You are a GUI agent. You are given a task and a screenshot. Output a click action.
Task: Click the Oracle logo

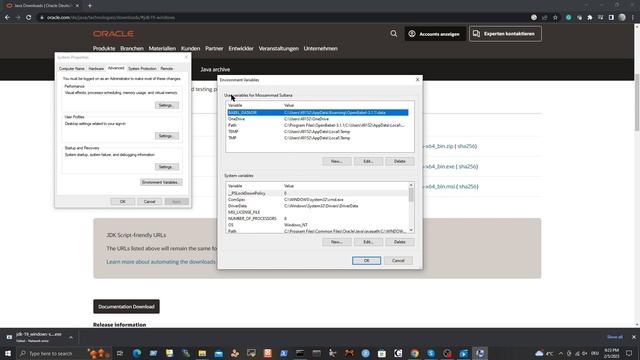pos(113,33)
